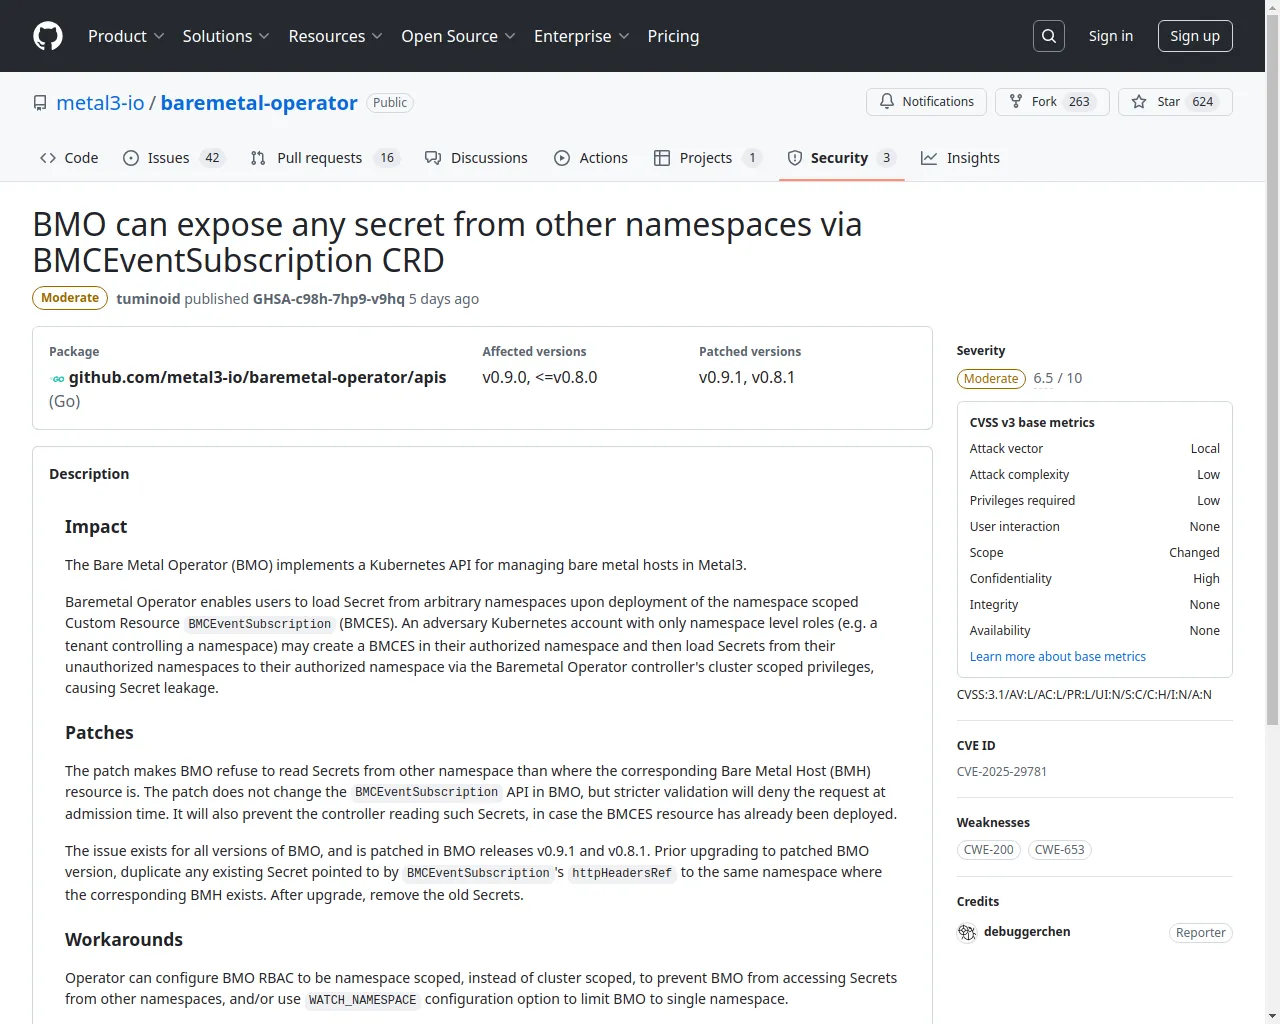1280x1024 pixels.
Task: Open Learn more about base metrics
Action: coord(1058,657)
